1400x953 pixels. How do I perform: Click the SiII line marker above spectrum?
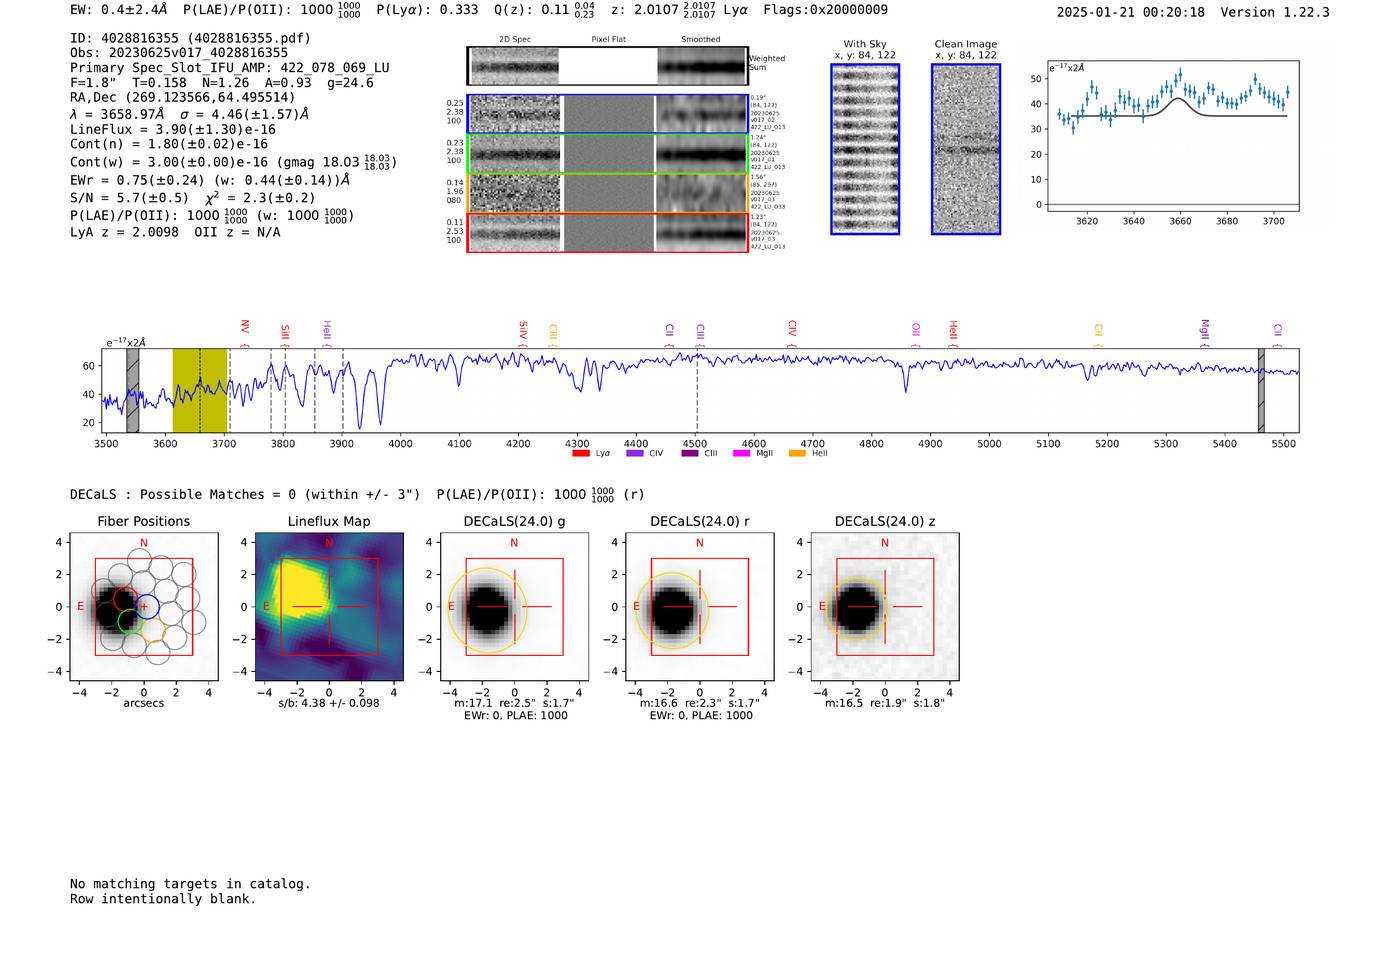coord(285,333)
